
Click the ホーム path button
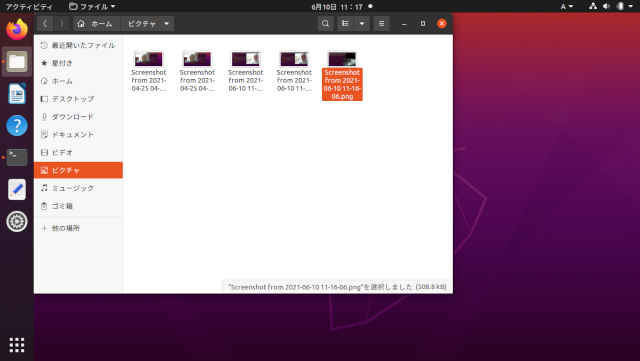pos(95,24)
